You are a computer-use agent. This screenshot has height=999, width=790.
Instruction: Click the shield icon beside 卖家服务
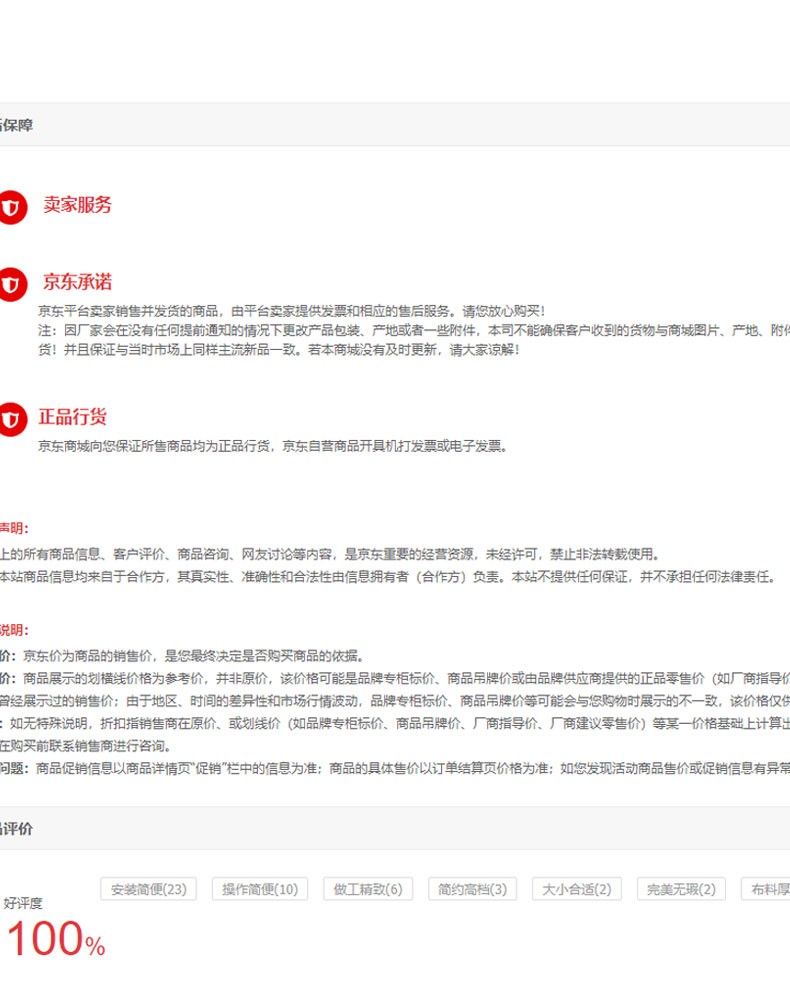coord(11,207)
